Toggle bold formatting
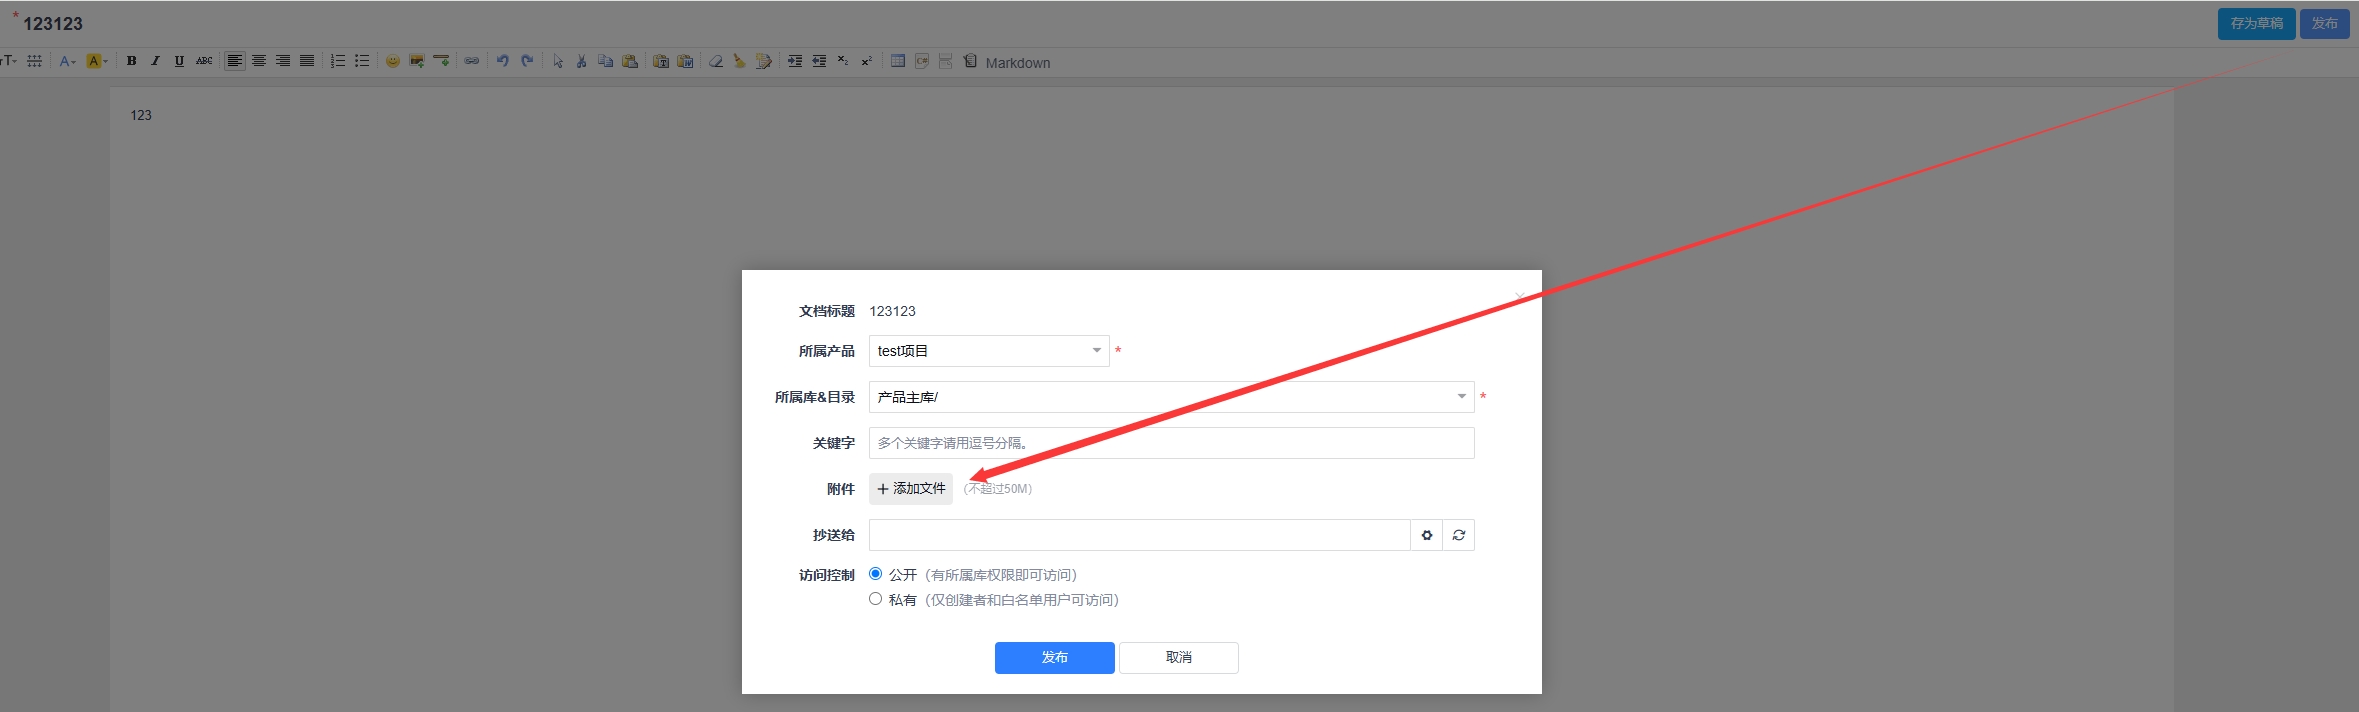The height and width of the screenshot is (712, 2359). (131, 61)
